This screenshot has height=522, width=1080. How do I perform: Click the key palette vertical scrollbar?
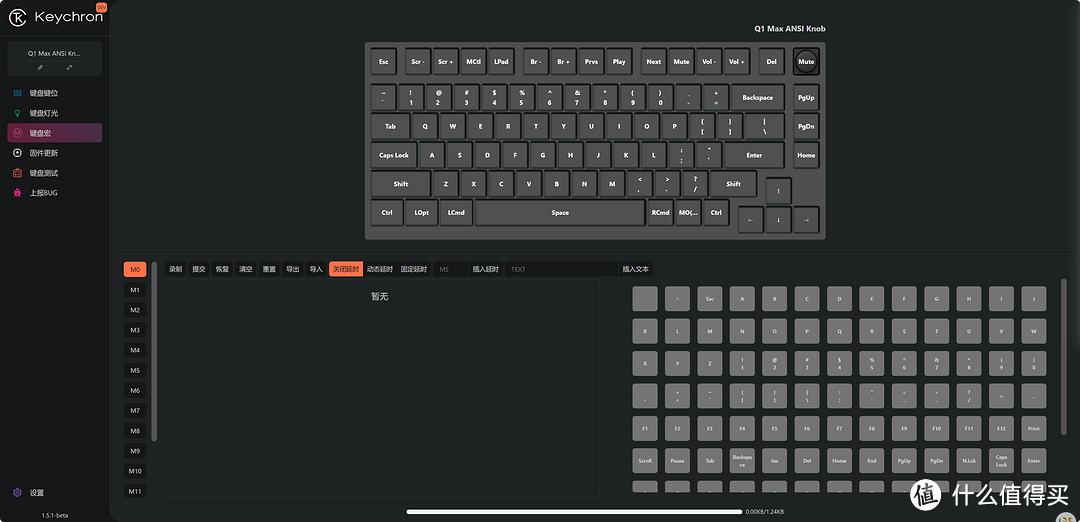1063,358
